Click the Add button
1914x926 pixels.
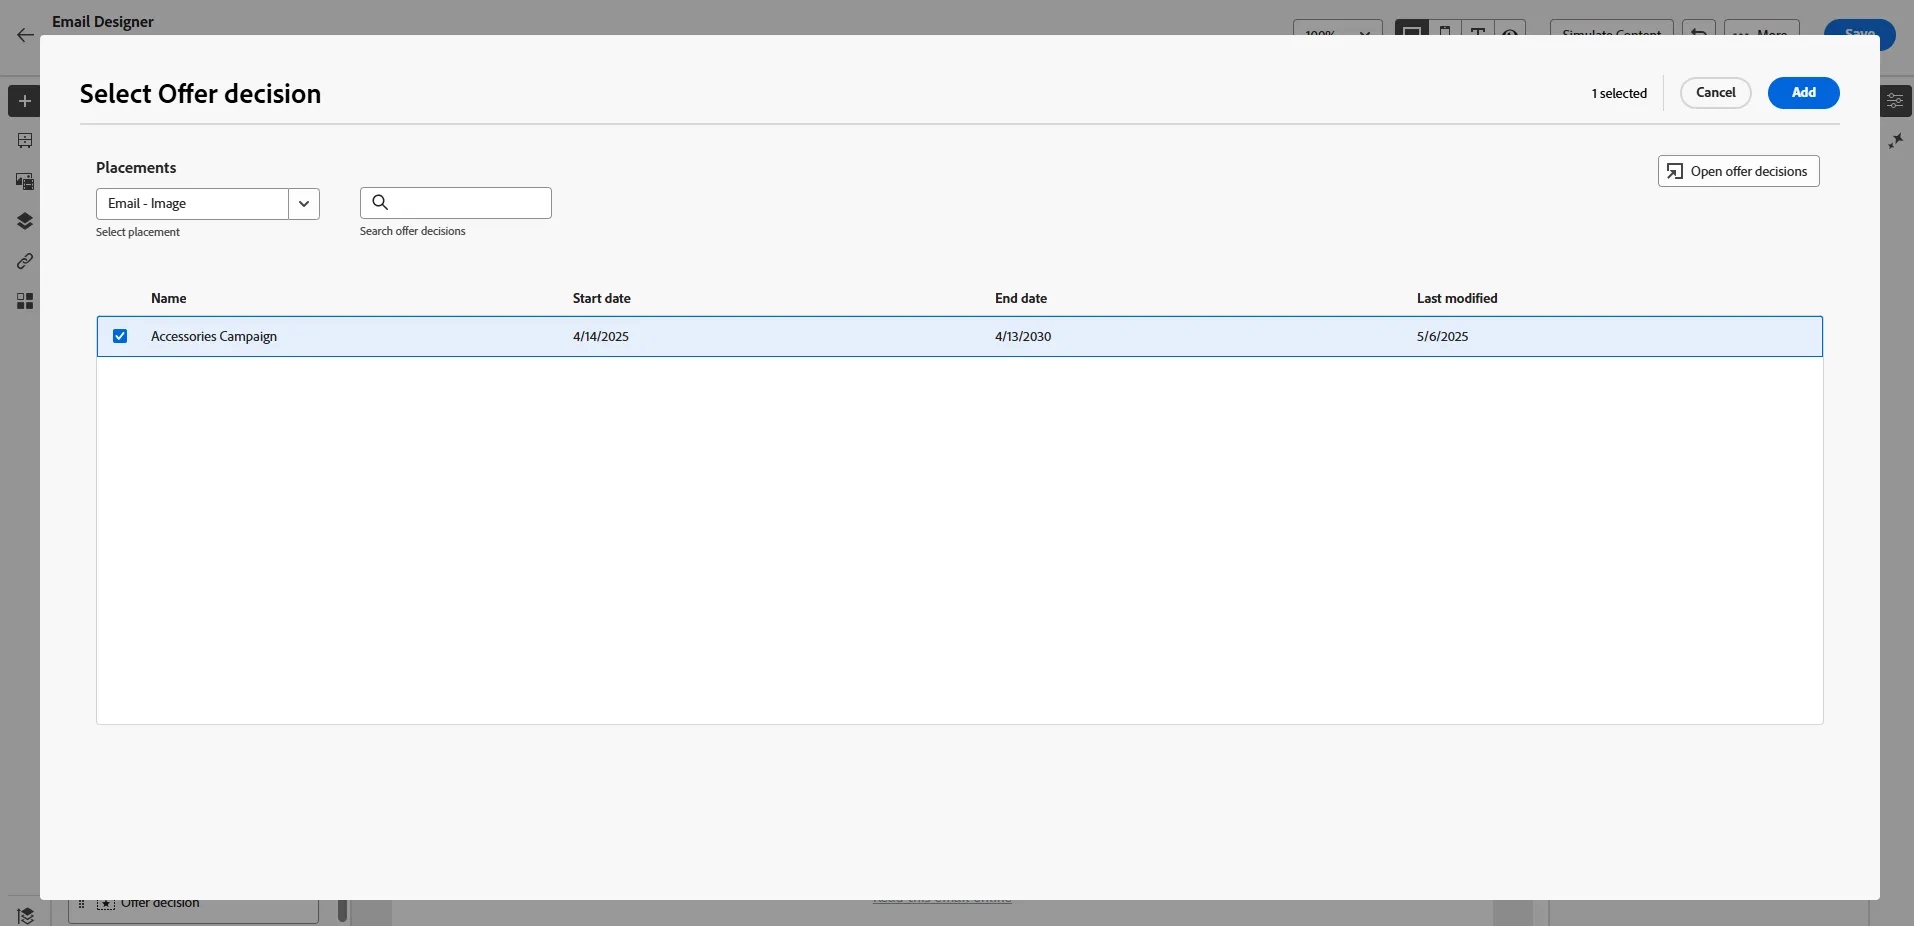[1803, 93]
